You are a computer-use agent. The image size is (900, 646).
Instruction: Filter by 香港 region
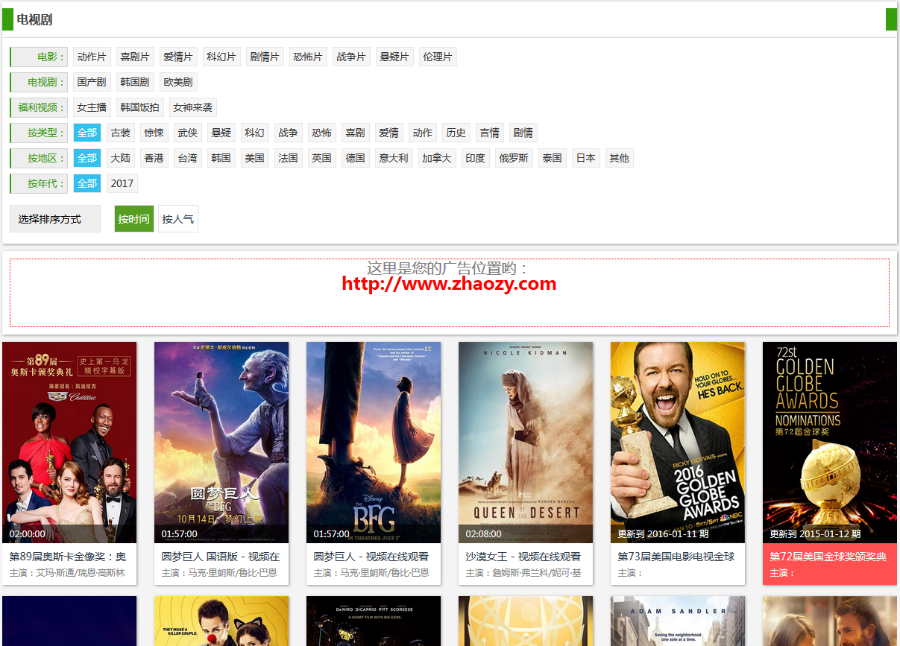(x=154, y=158)
